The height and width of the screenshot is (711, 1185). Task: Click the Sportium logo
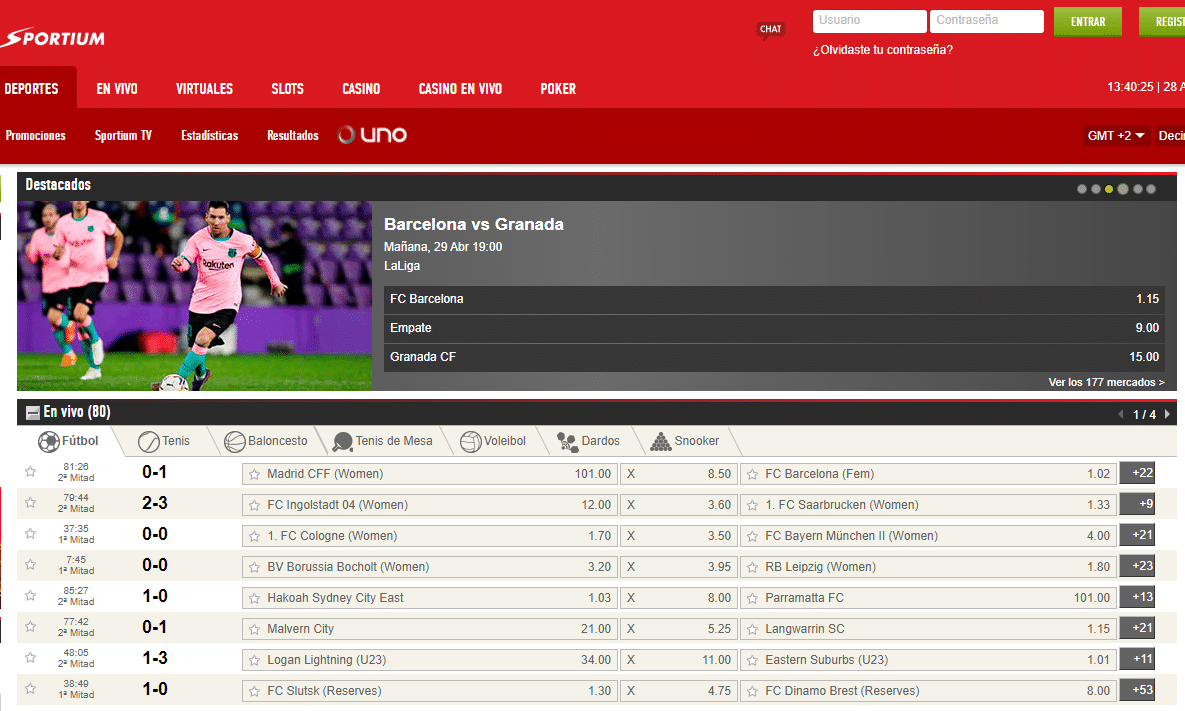pos(53,39)
